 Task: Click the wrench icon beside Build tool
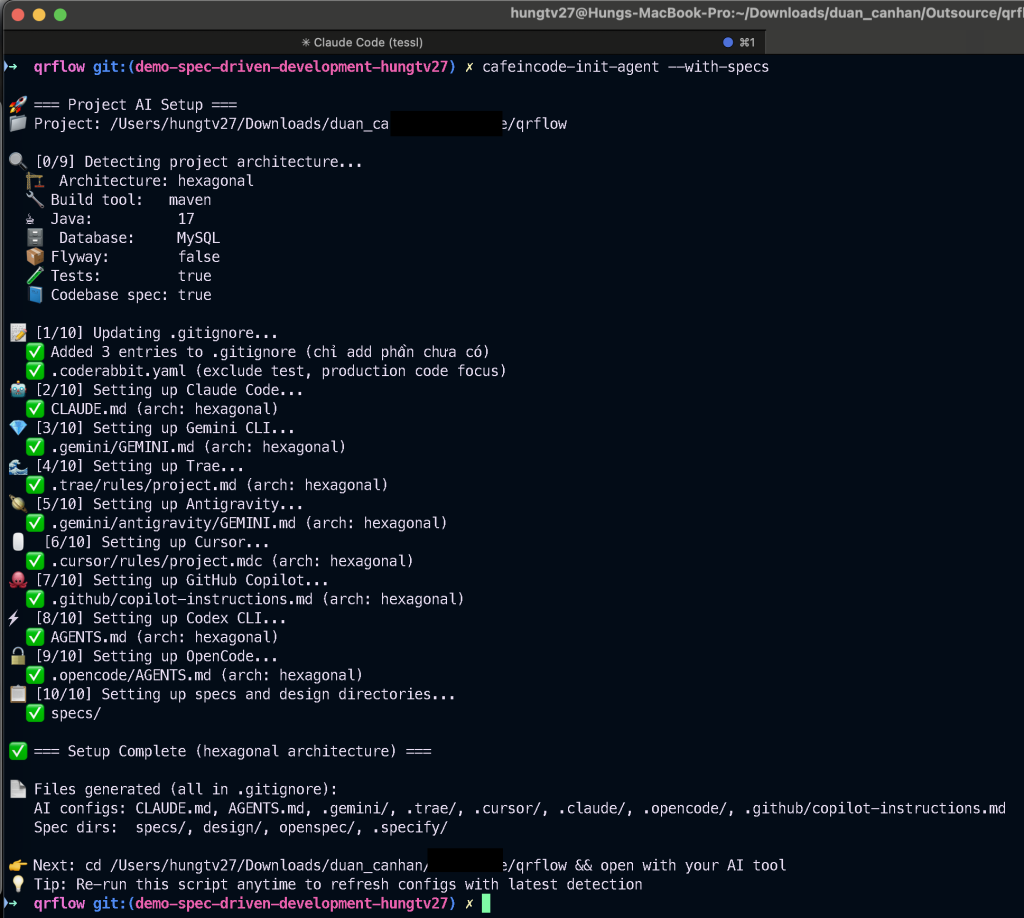pos(35,200)
